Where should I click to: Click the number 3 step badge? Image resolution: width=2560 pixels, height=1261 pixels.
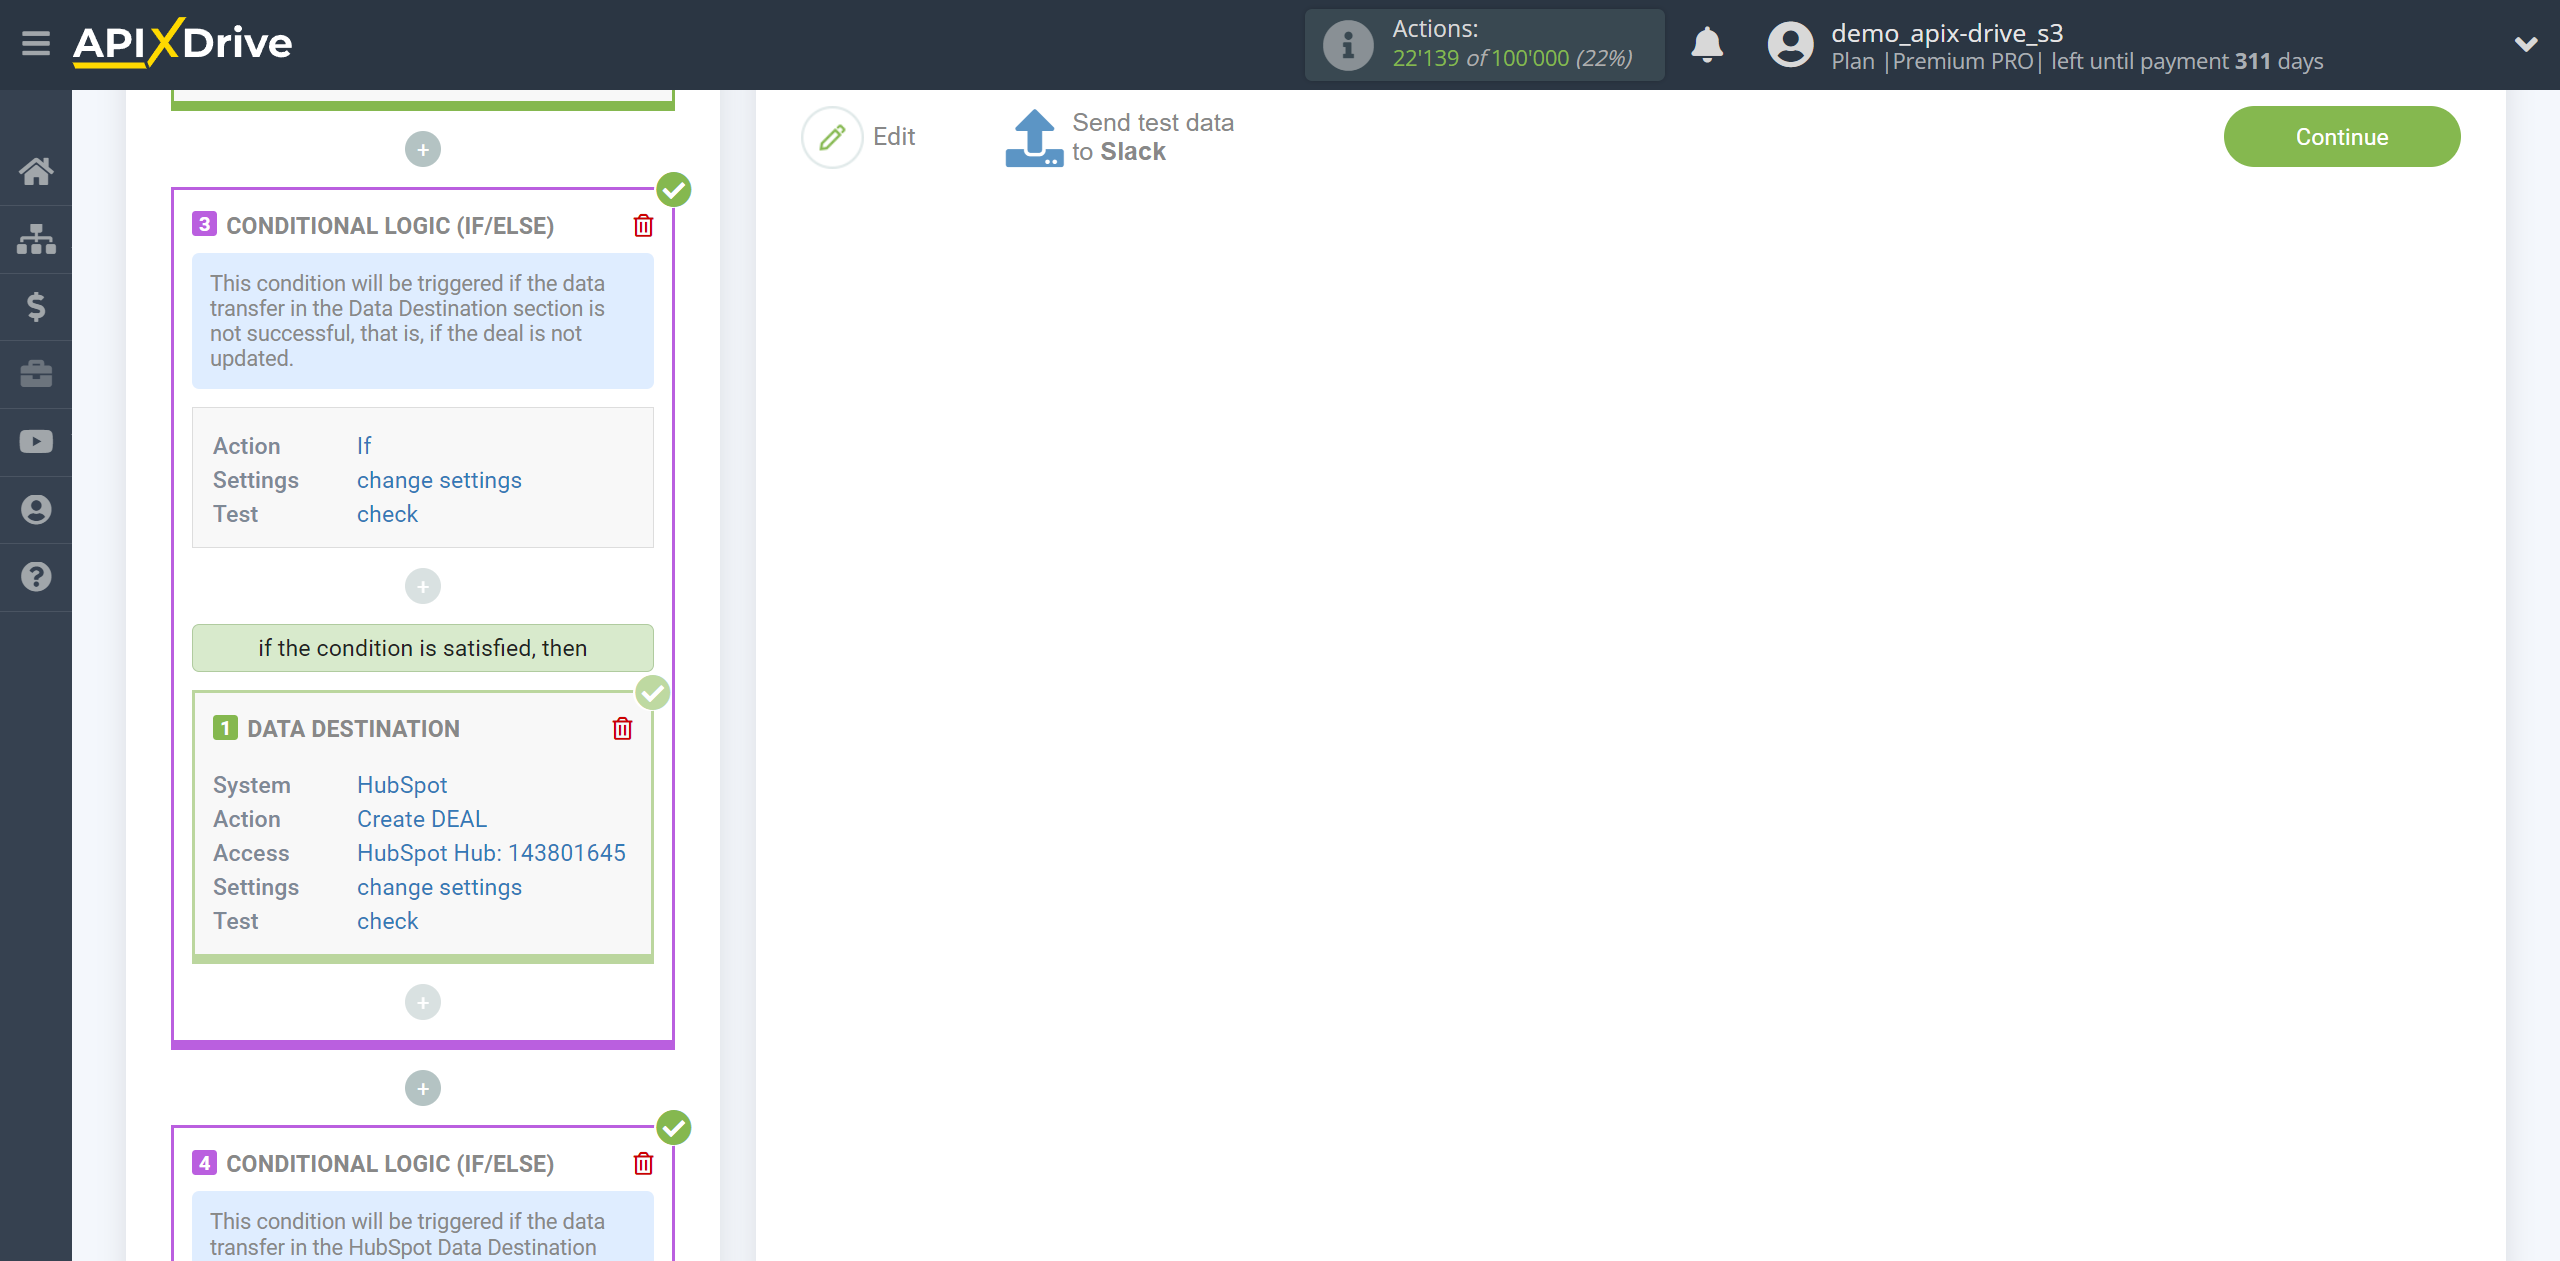click(x=204, y=224)
